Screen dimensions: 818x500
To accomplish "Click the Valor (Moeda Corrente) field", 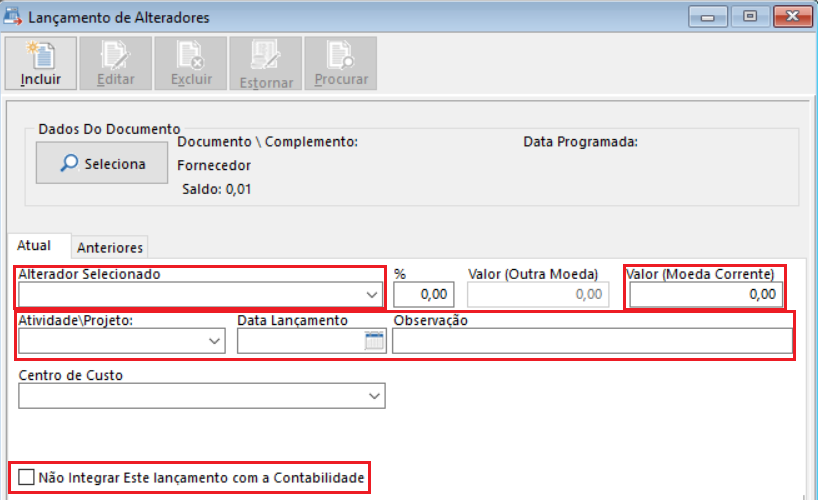I will click(706, 294).
